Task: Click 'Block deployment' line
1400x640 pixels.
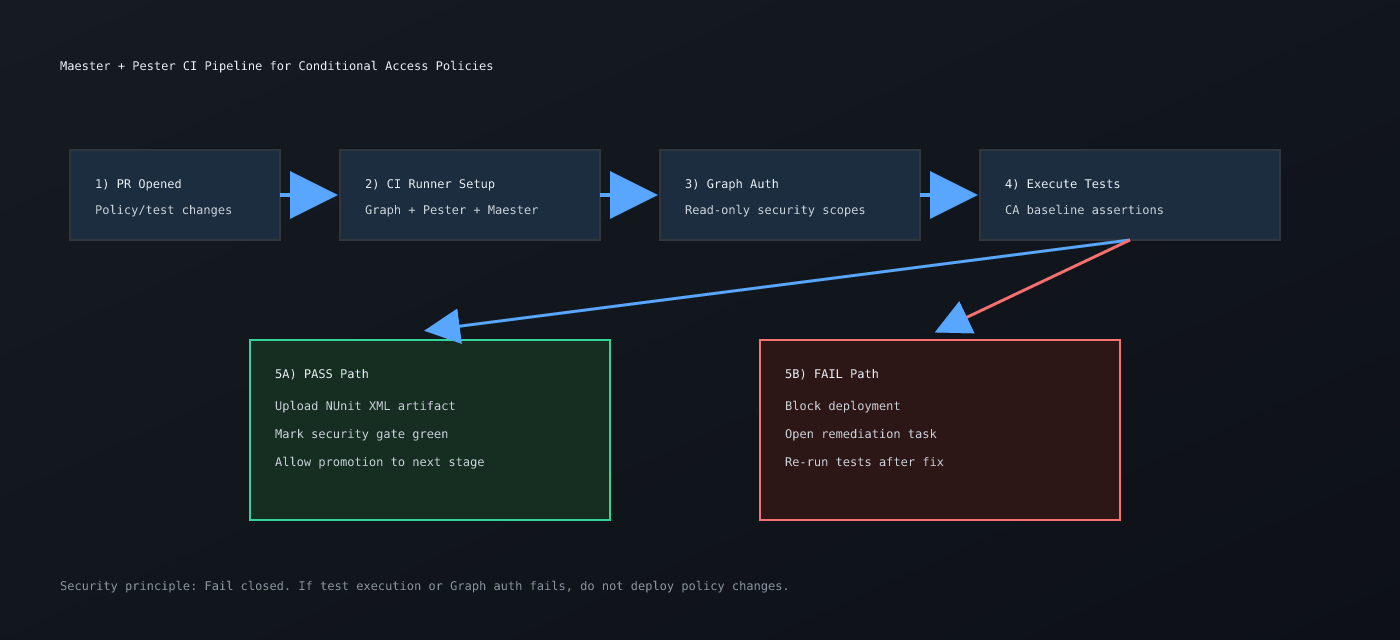Action: [842, 406]
